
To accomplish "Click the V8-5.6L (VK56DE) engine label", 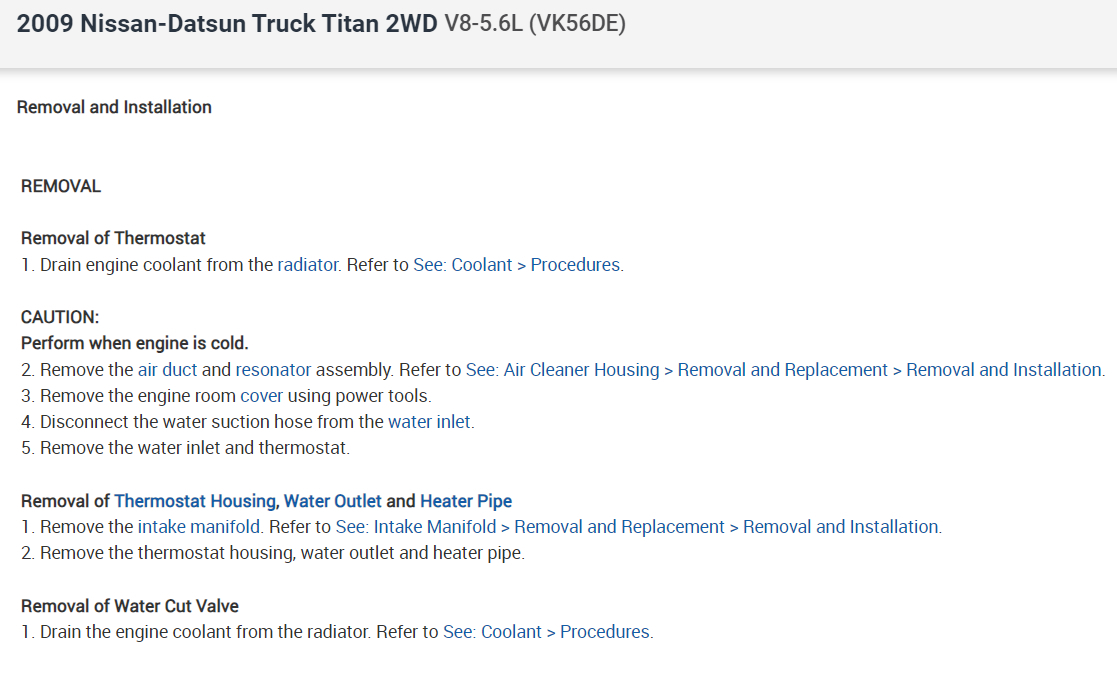I will [x=535, y=25].
